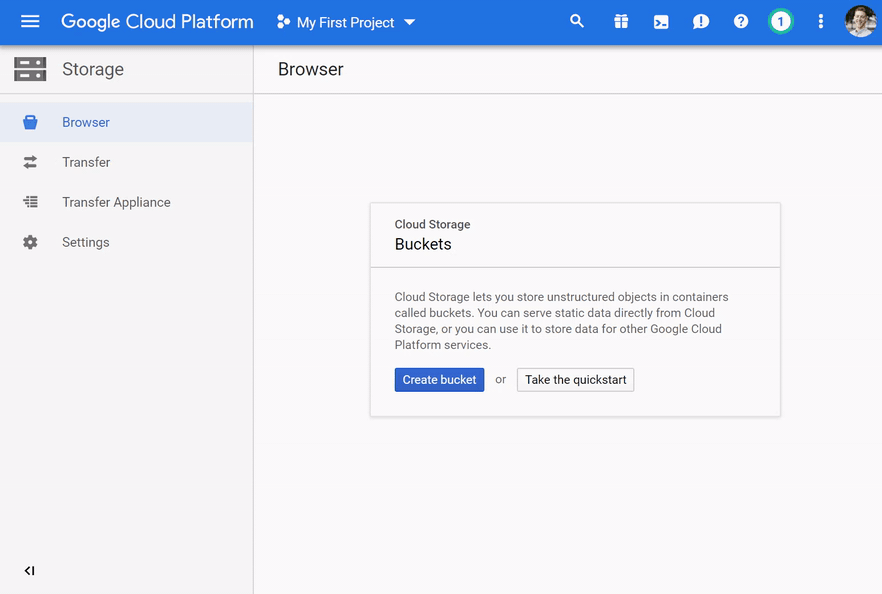This screenshot has height=594, width=882.
Task: Open the gift free trial icon
Action: [621, 22]
